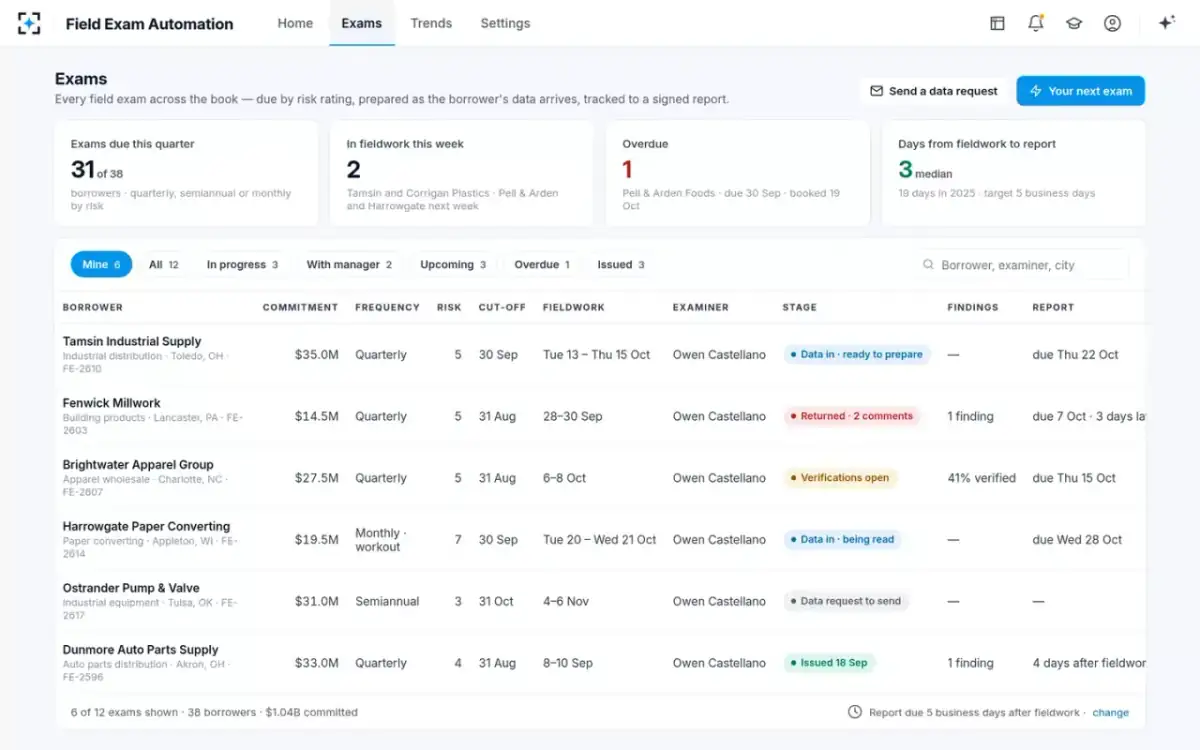Click Your next exam button

1081,91
